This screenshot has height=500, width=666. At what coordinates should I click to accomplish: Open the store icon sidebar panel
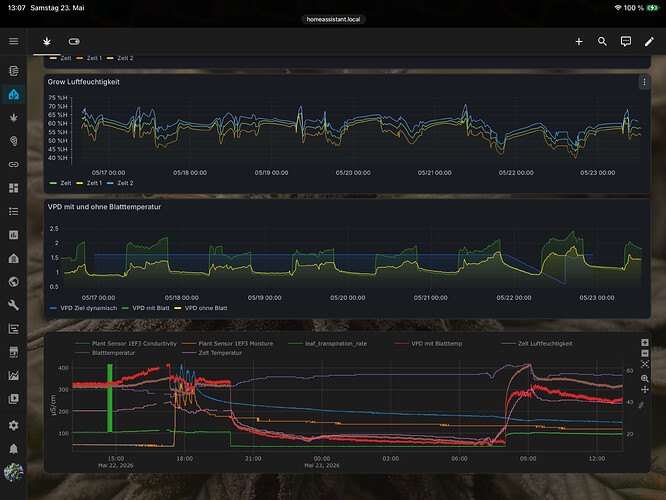click(x=14, y=352)
